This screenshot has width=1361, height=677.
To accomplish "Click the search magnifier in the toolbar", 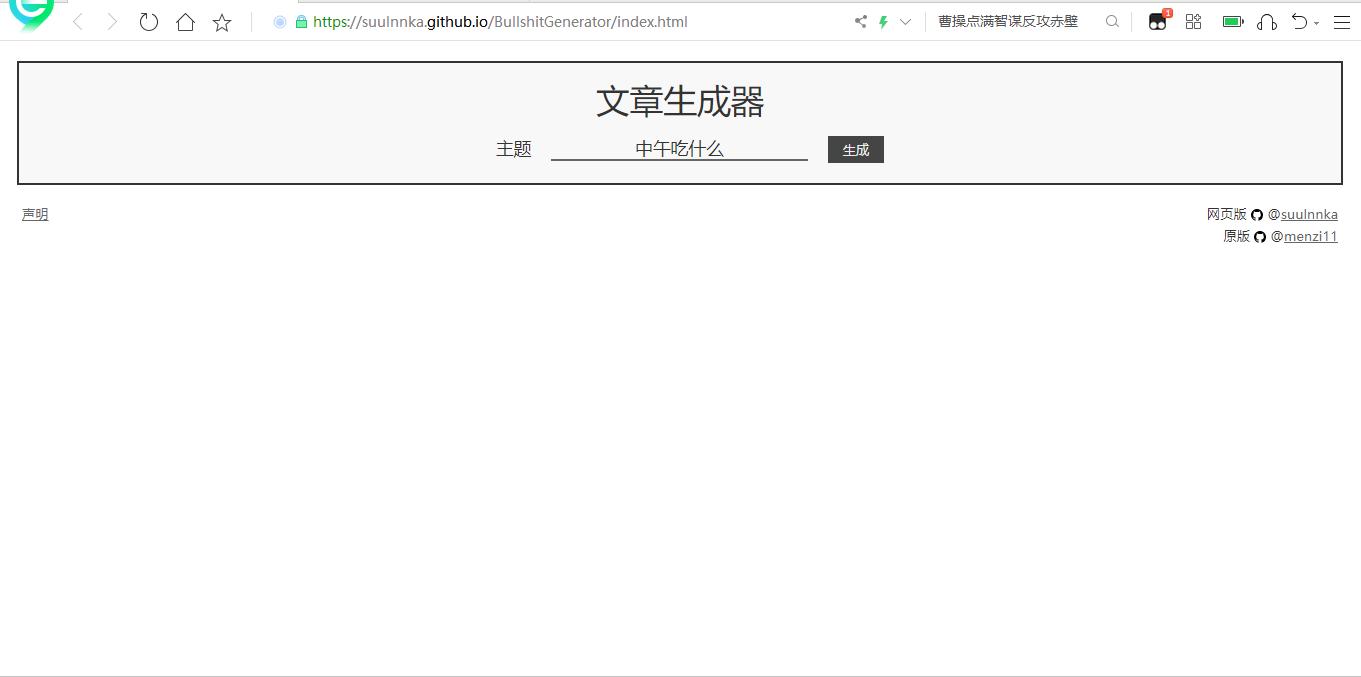I will pos(1112,21).
